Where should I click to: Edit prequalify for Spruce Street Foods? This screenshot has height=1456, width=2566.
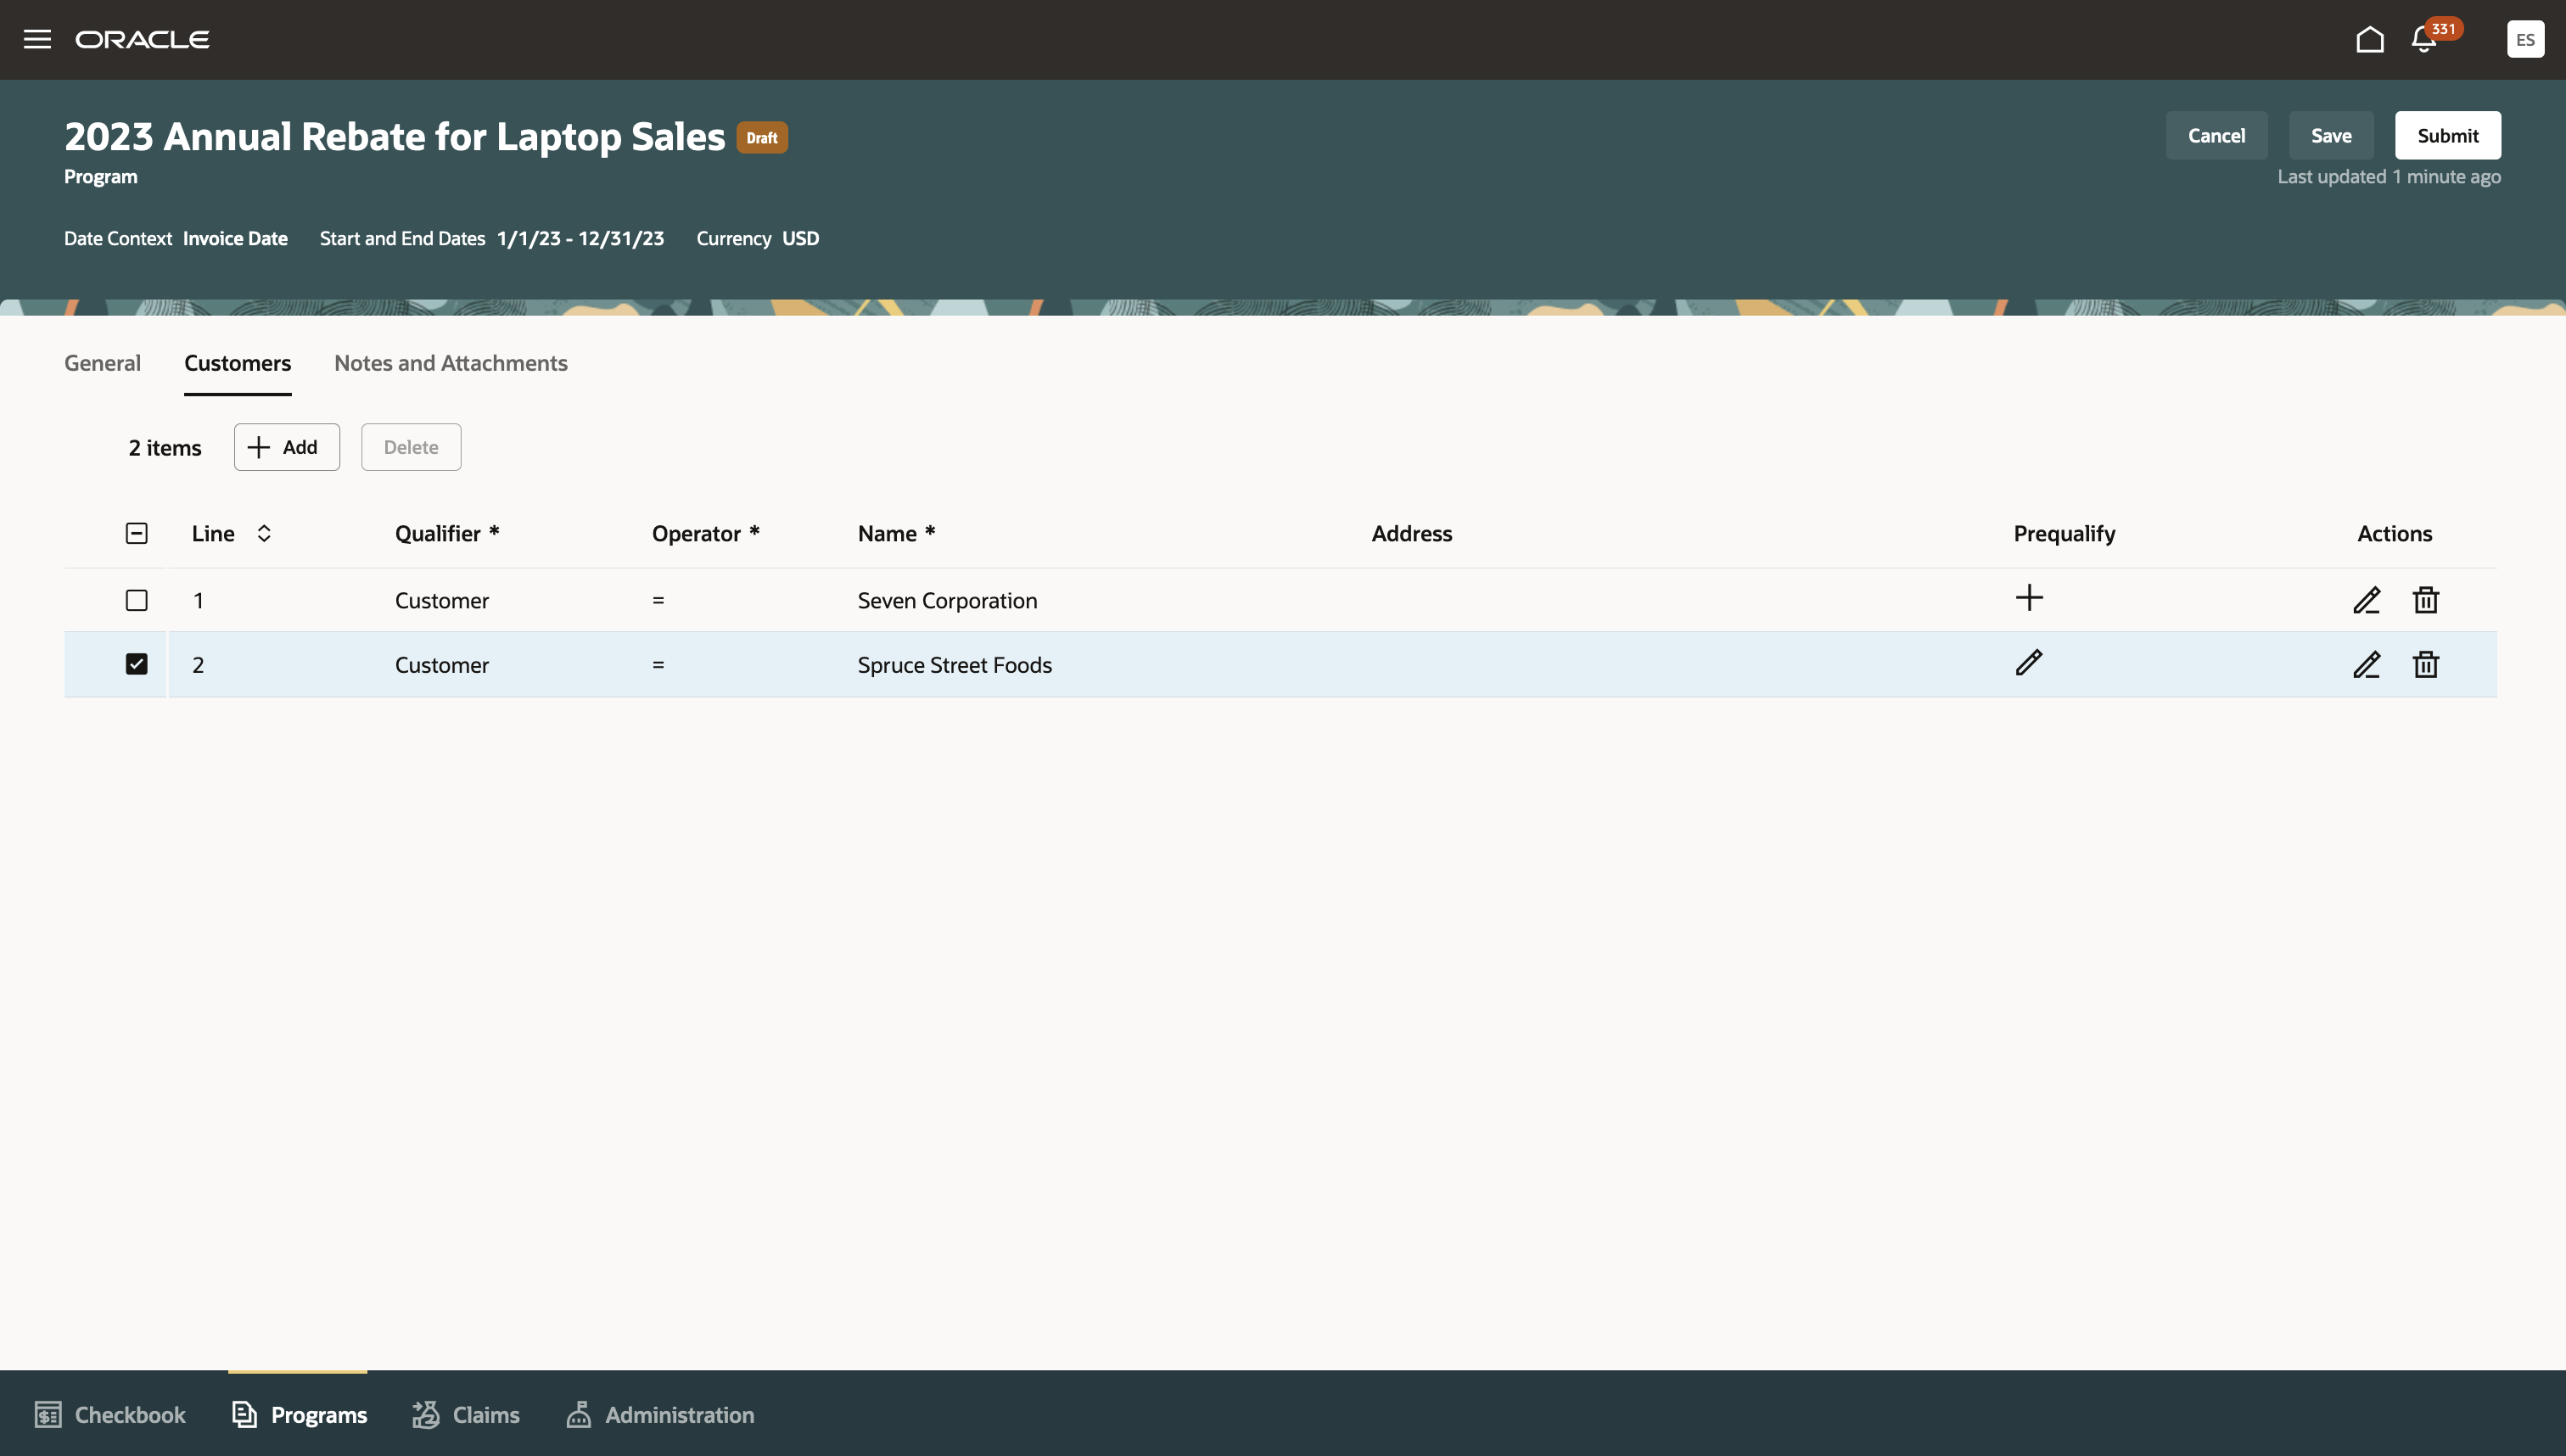point(2029,663)
